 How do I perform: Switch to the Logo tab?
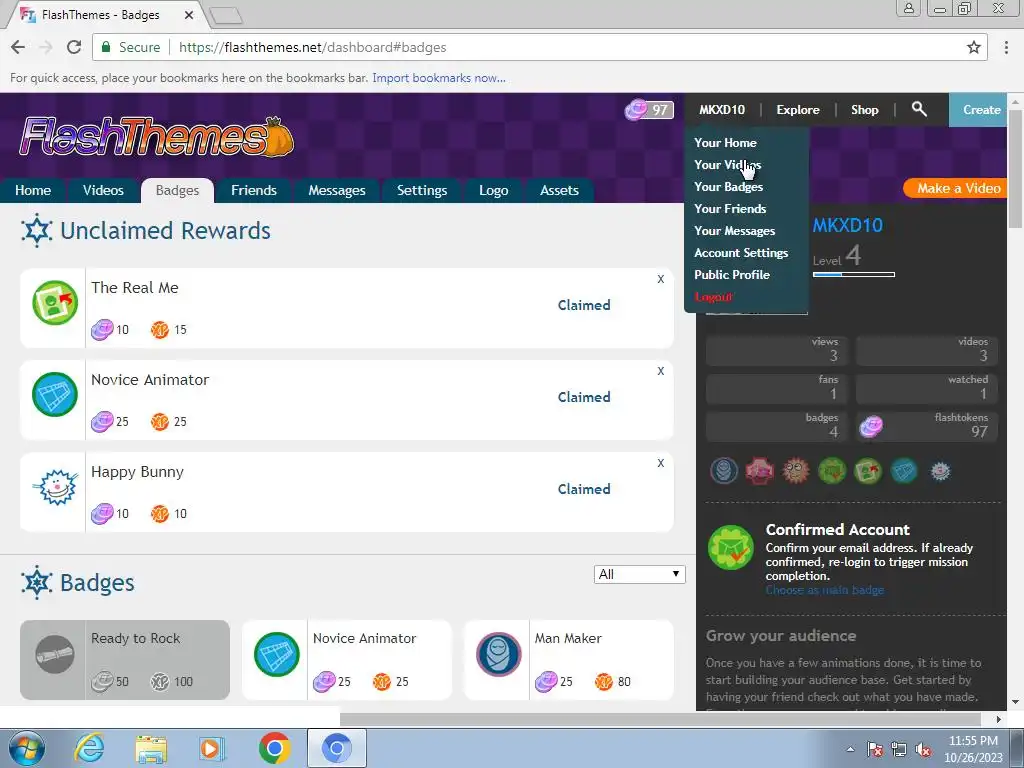point(493,190)
